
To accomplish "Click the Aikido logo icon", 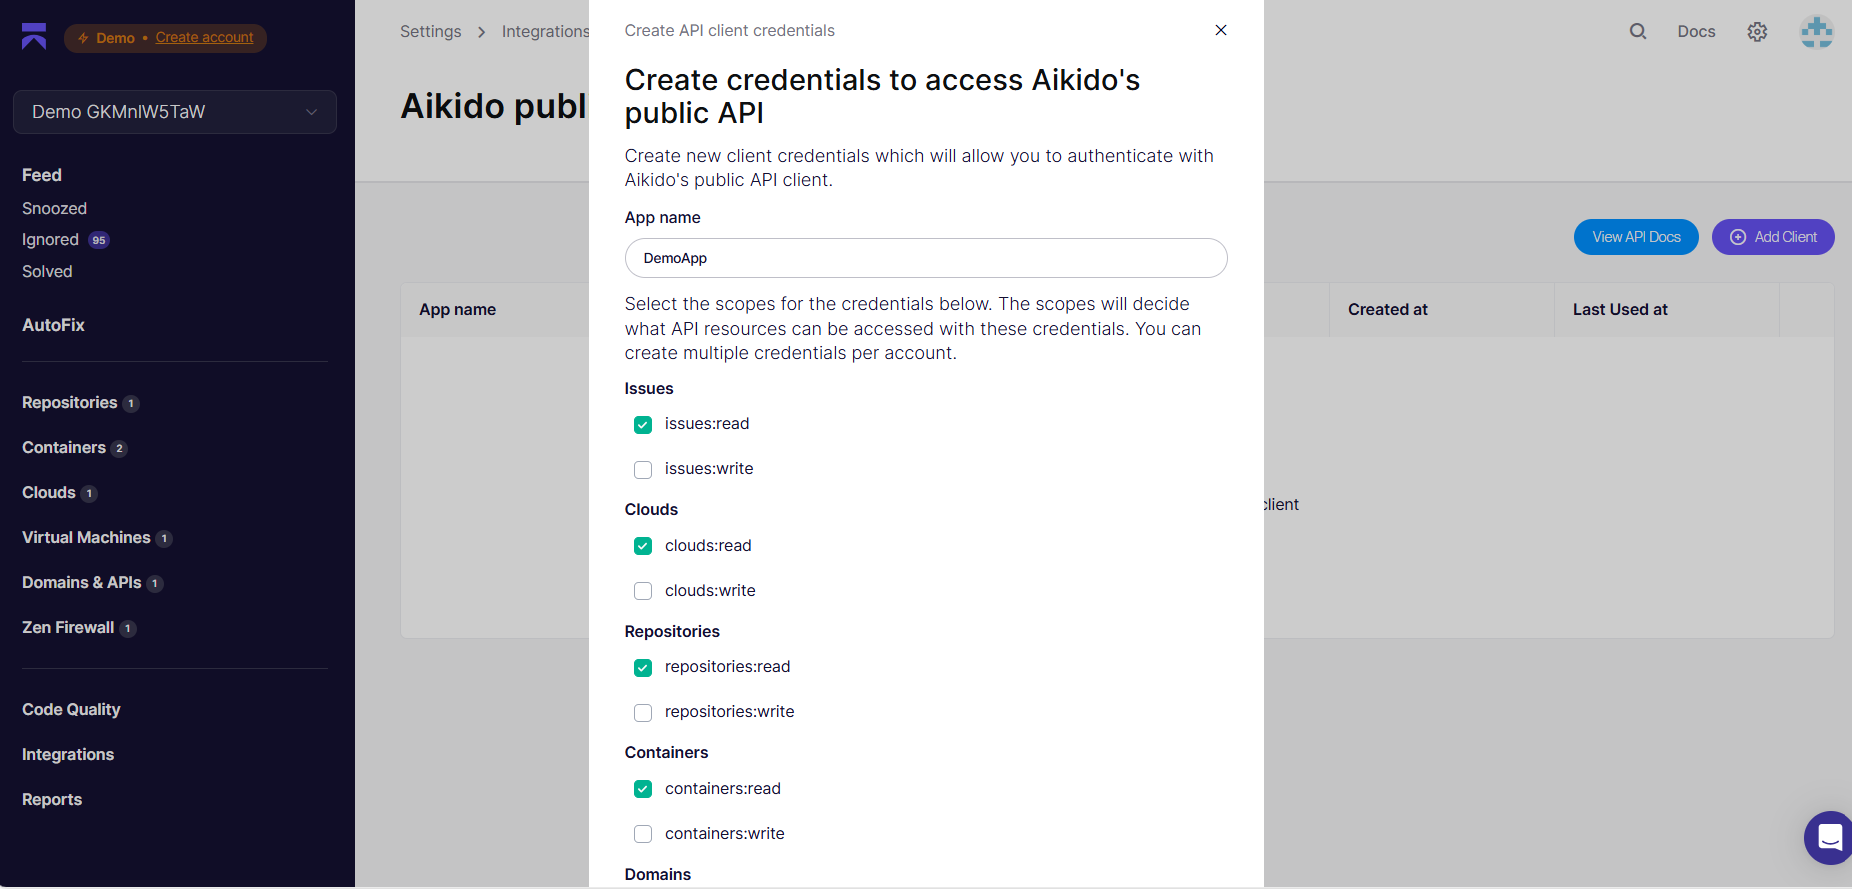I will [x=34, y=36].
